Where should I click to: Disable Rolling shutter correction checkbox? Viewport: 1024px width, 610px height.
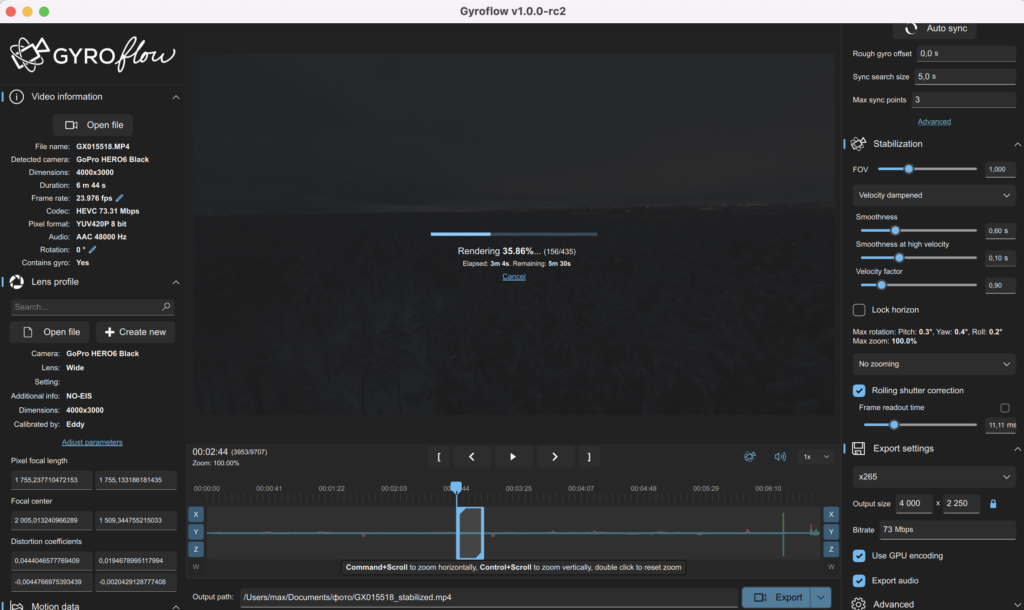[859, 391]
